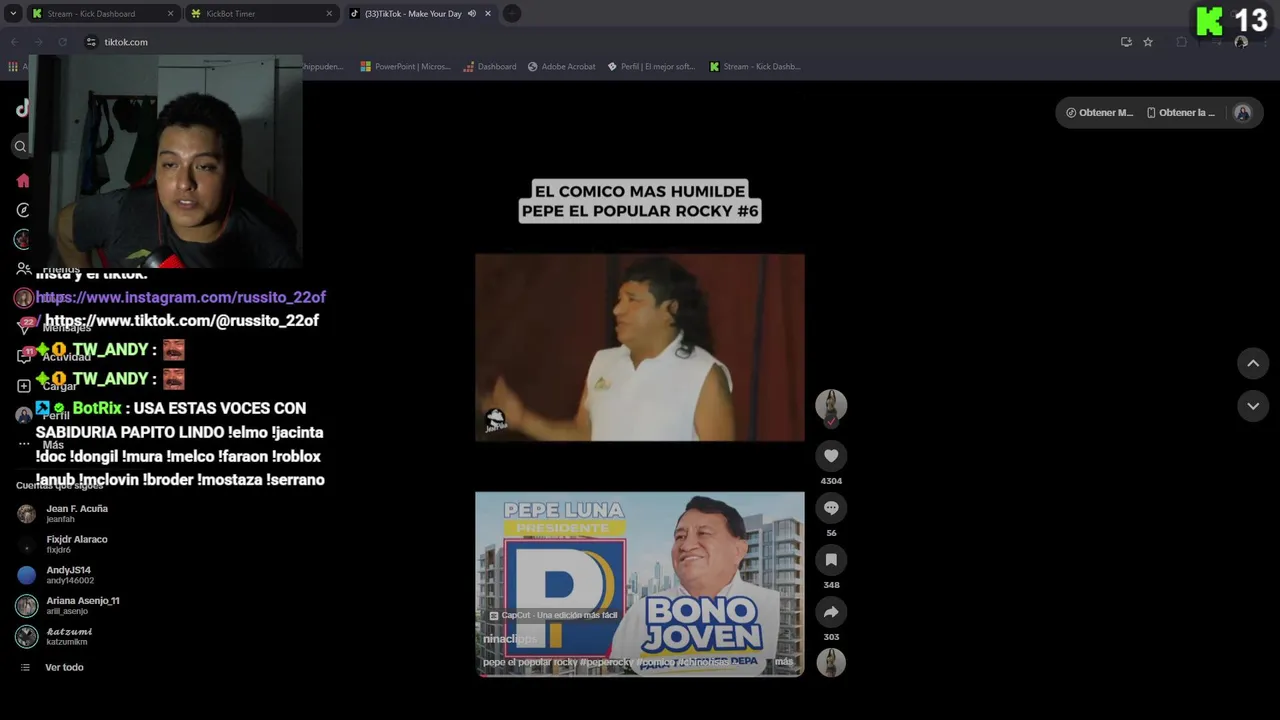Open the apps grid bookmark icon
1280x720 pixels.
coord(12,67)
